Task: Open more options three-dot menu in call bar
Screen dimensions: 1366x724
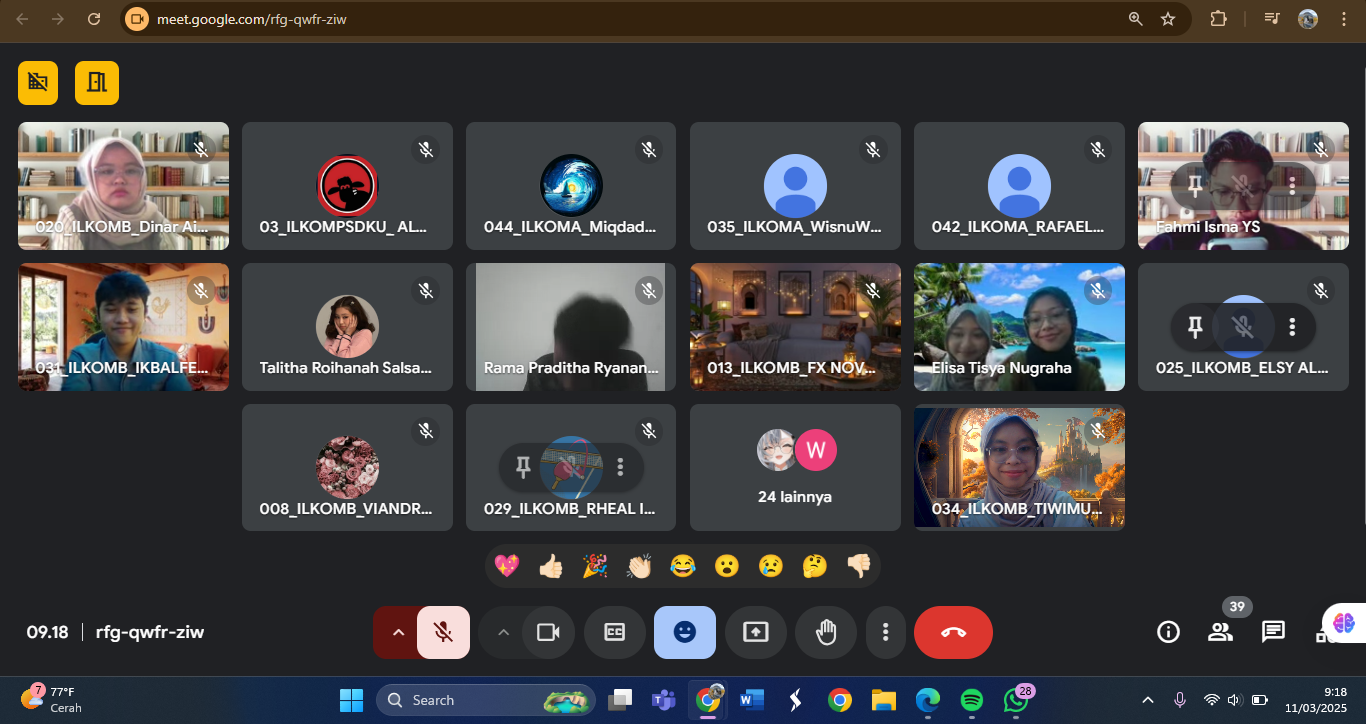Action: click(x=885, y=632)
